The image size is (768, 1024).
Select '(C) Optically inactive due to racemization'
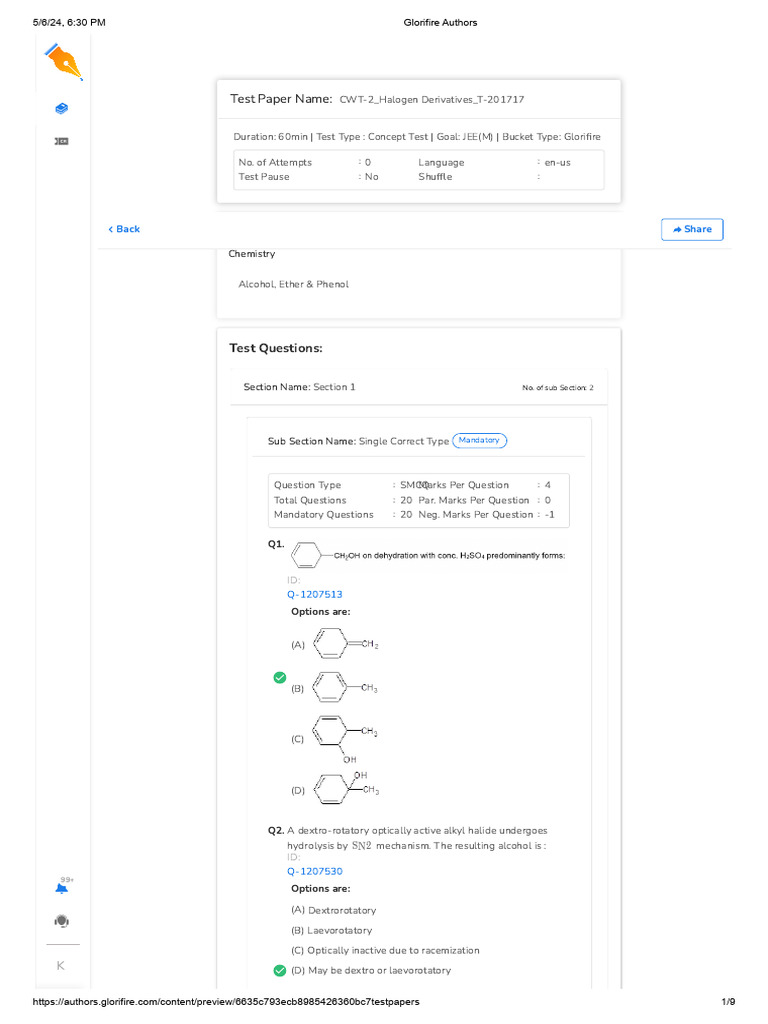(x=385, y=950)
